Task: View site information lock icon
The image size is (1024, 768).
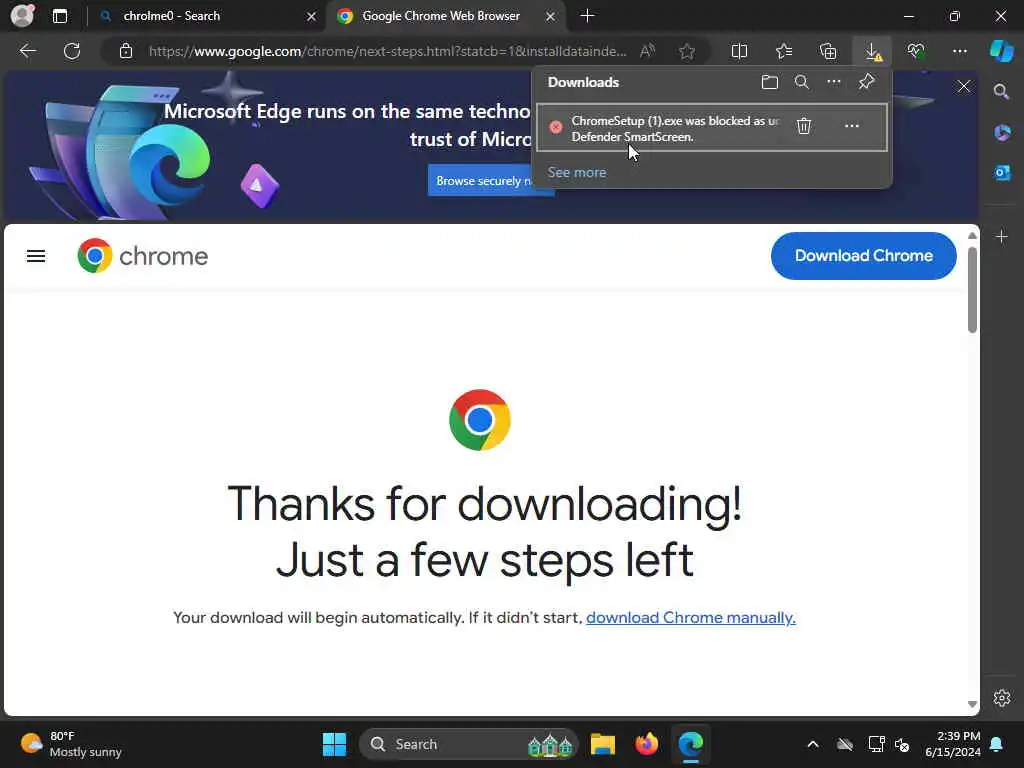Action: 126,51
